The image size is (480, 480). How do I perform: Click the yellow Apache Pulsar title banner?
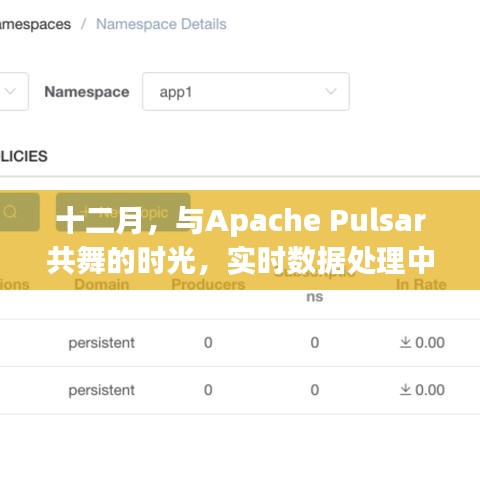240,240
